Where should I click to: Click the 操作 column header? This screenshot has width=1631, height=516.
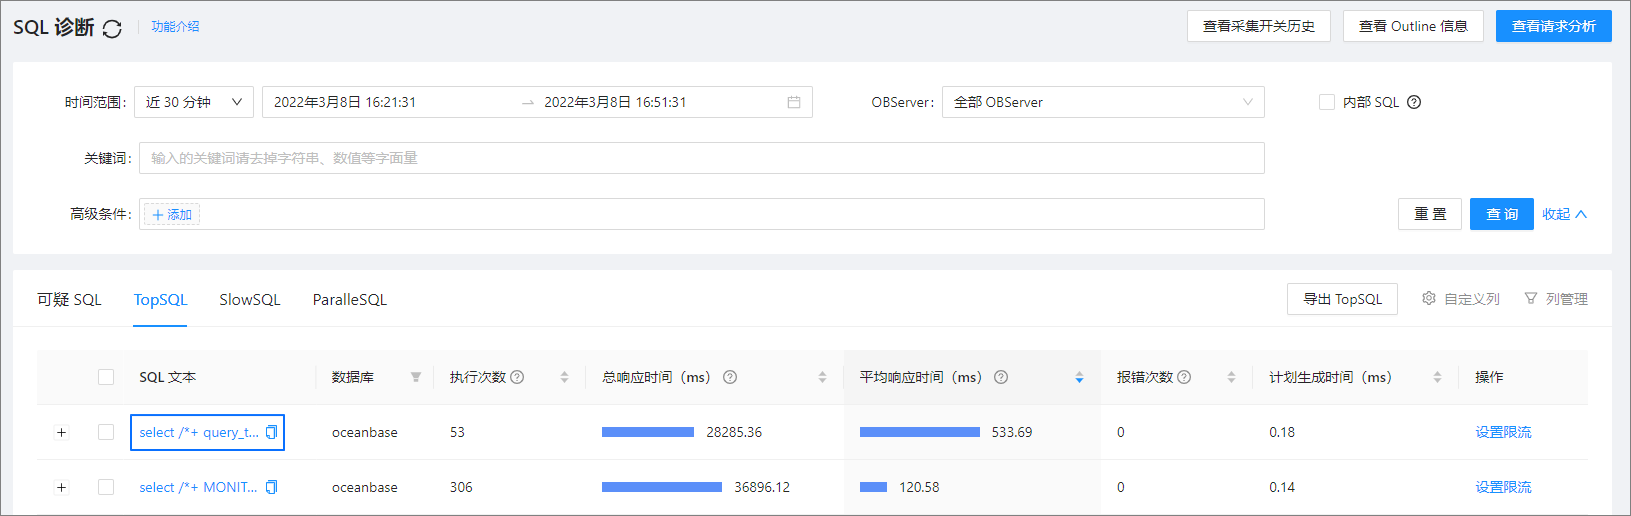click(x=1489, y=377)
